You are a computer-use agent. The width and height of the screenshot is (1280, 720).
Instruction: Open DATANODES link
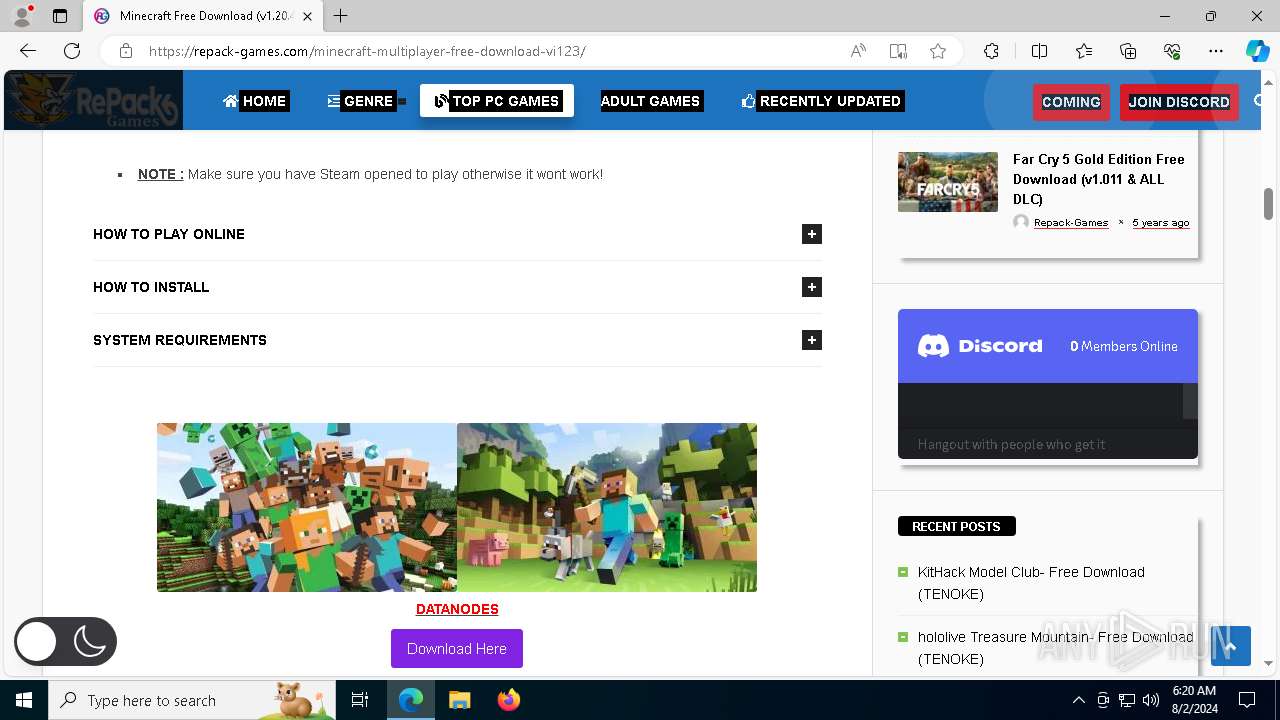point(457,609)
